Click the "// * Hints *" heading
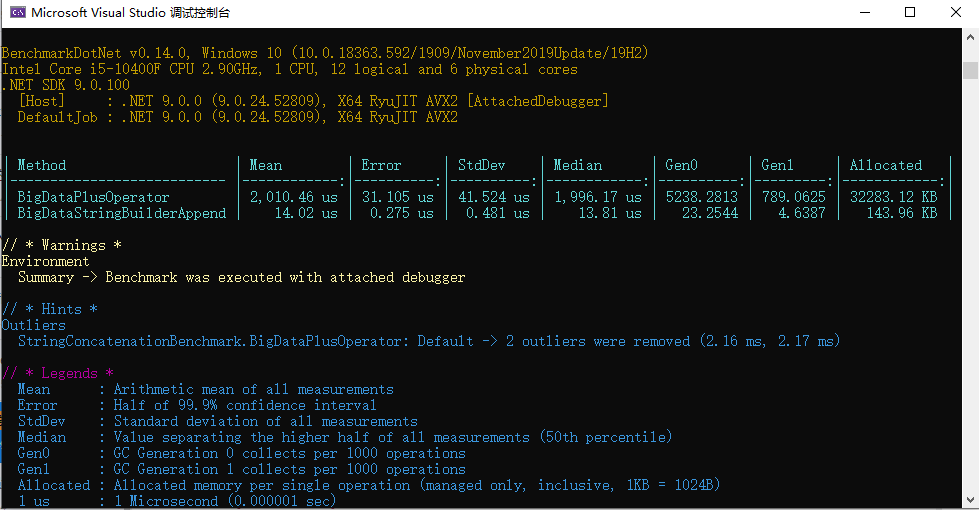This screenshot has width=979, height=510. coord(50,309)
